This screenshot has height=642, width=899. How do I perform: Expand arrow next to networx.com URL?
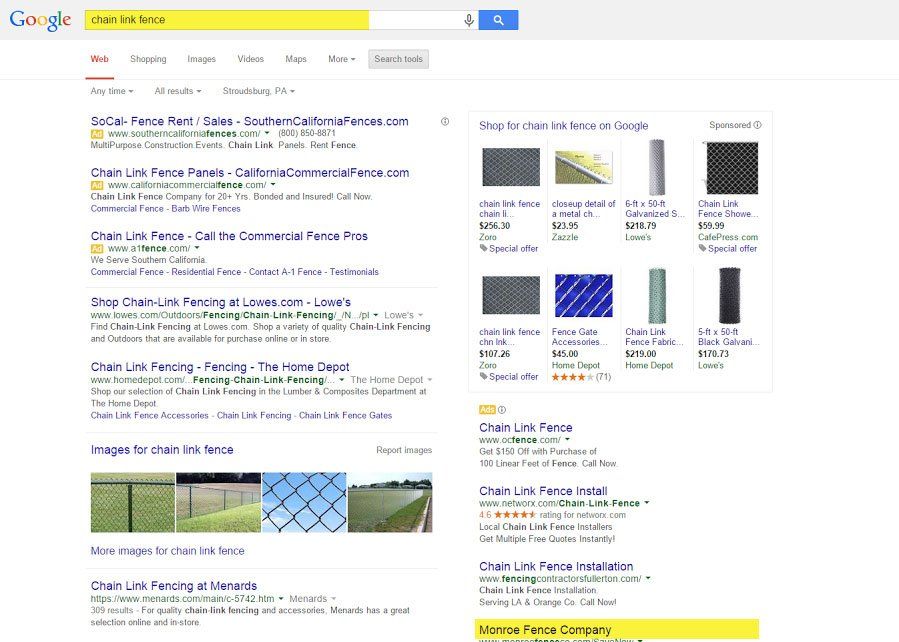pyautogui.click(x=647, y=503)
